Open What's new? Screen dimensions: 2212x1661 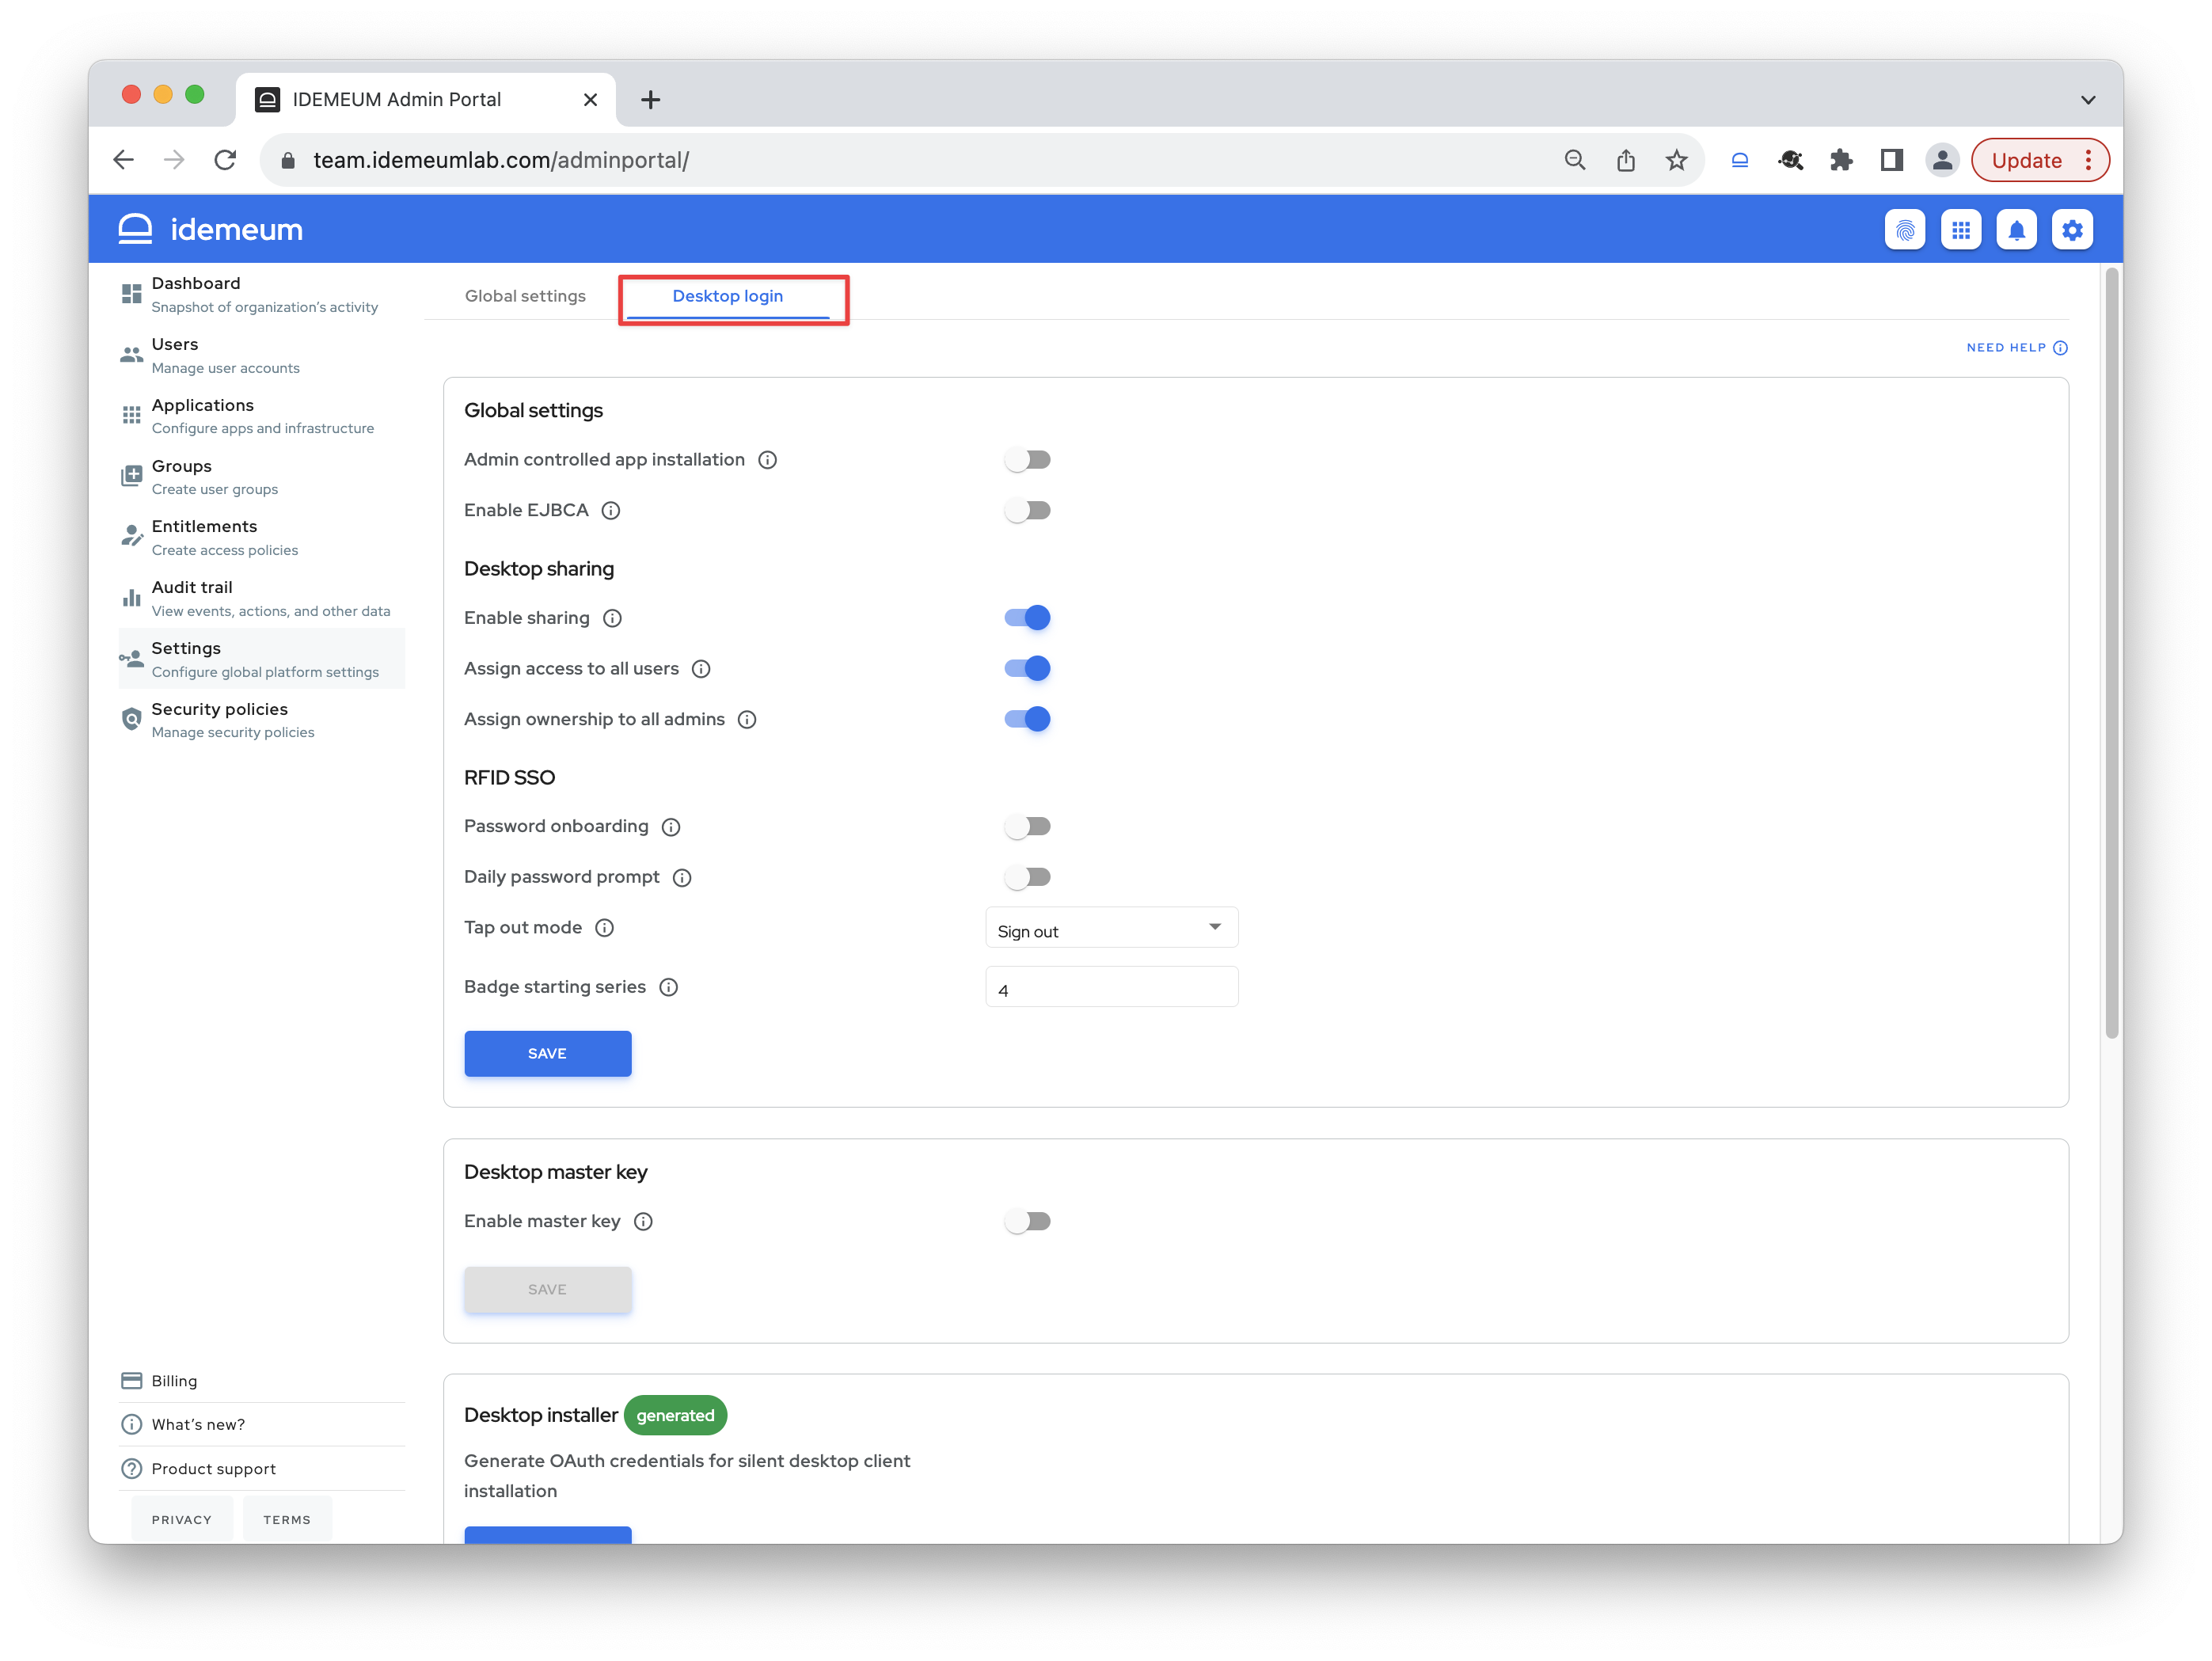(262, 1424)
